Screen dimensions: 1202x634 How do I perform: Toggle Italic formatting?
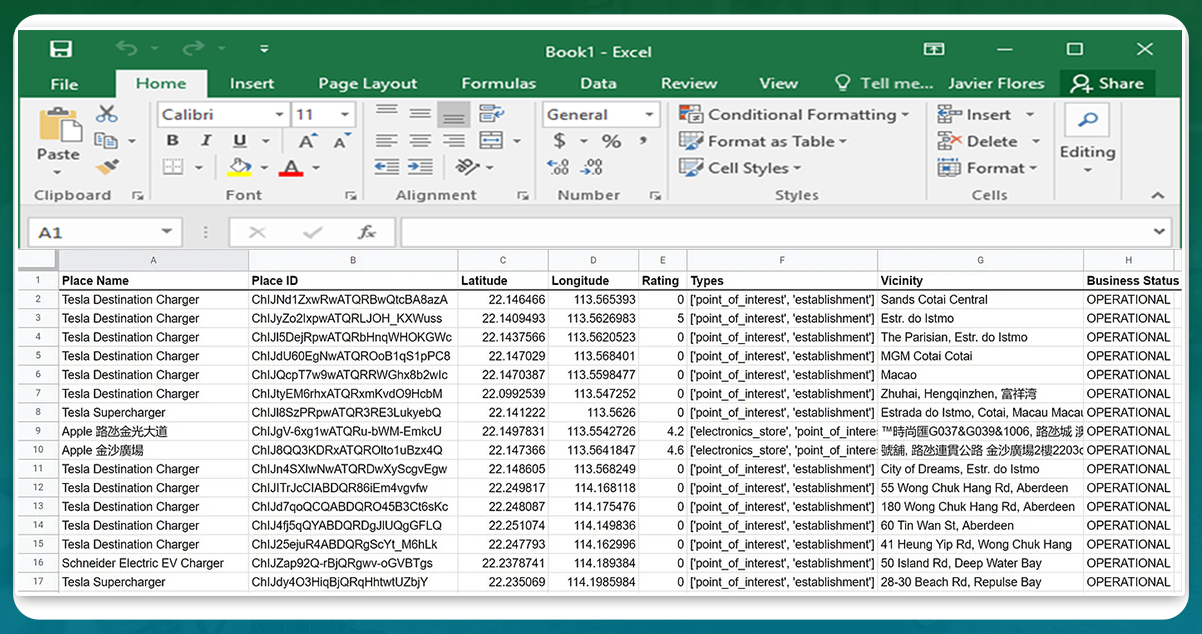pos(206,141)
